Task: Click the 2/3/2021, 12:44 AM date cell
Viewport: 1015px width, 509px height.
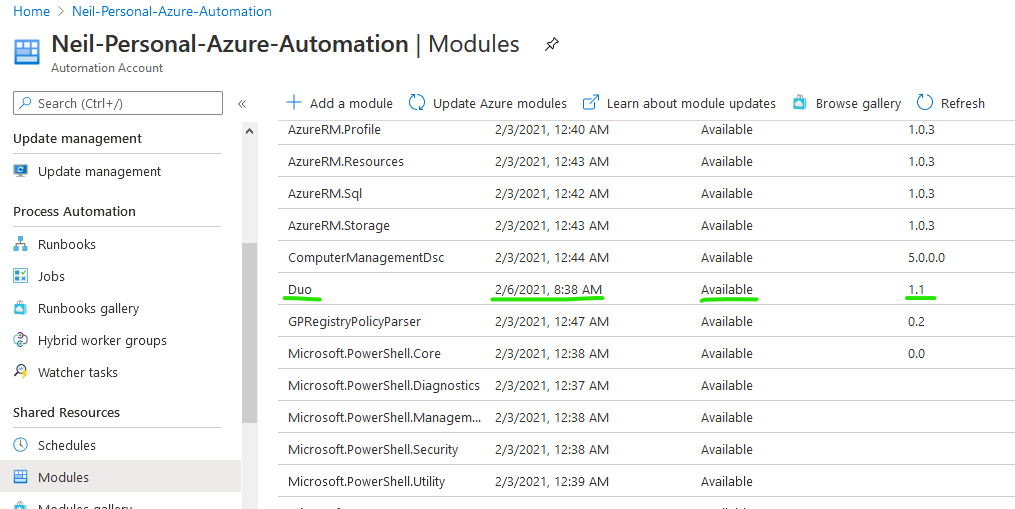Action: [552, 257]
